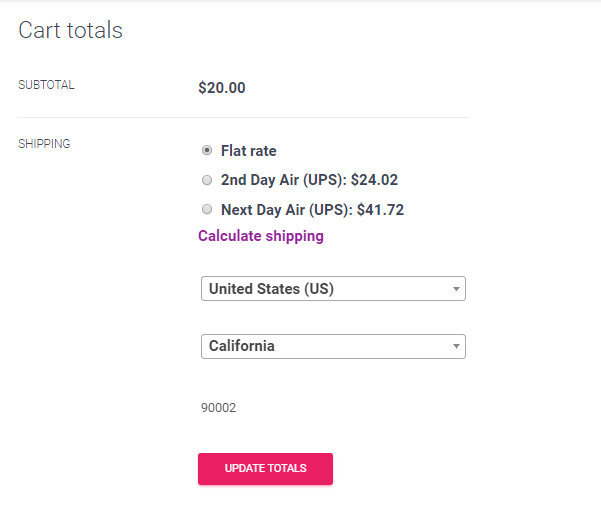Pick the Next Day Air (UPS) radio button
This screenshot has height=530, width=601.
point(207,210)
